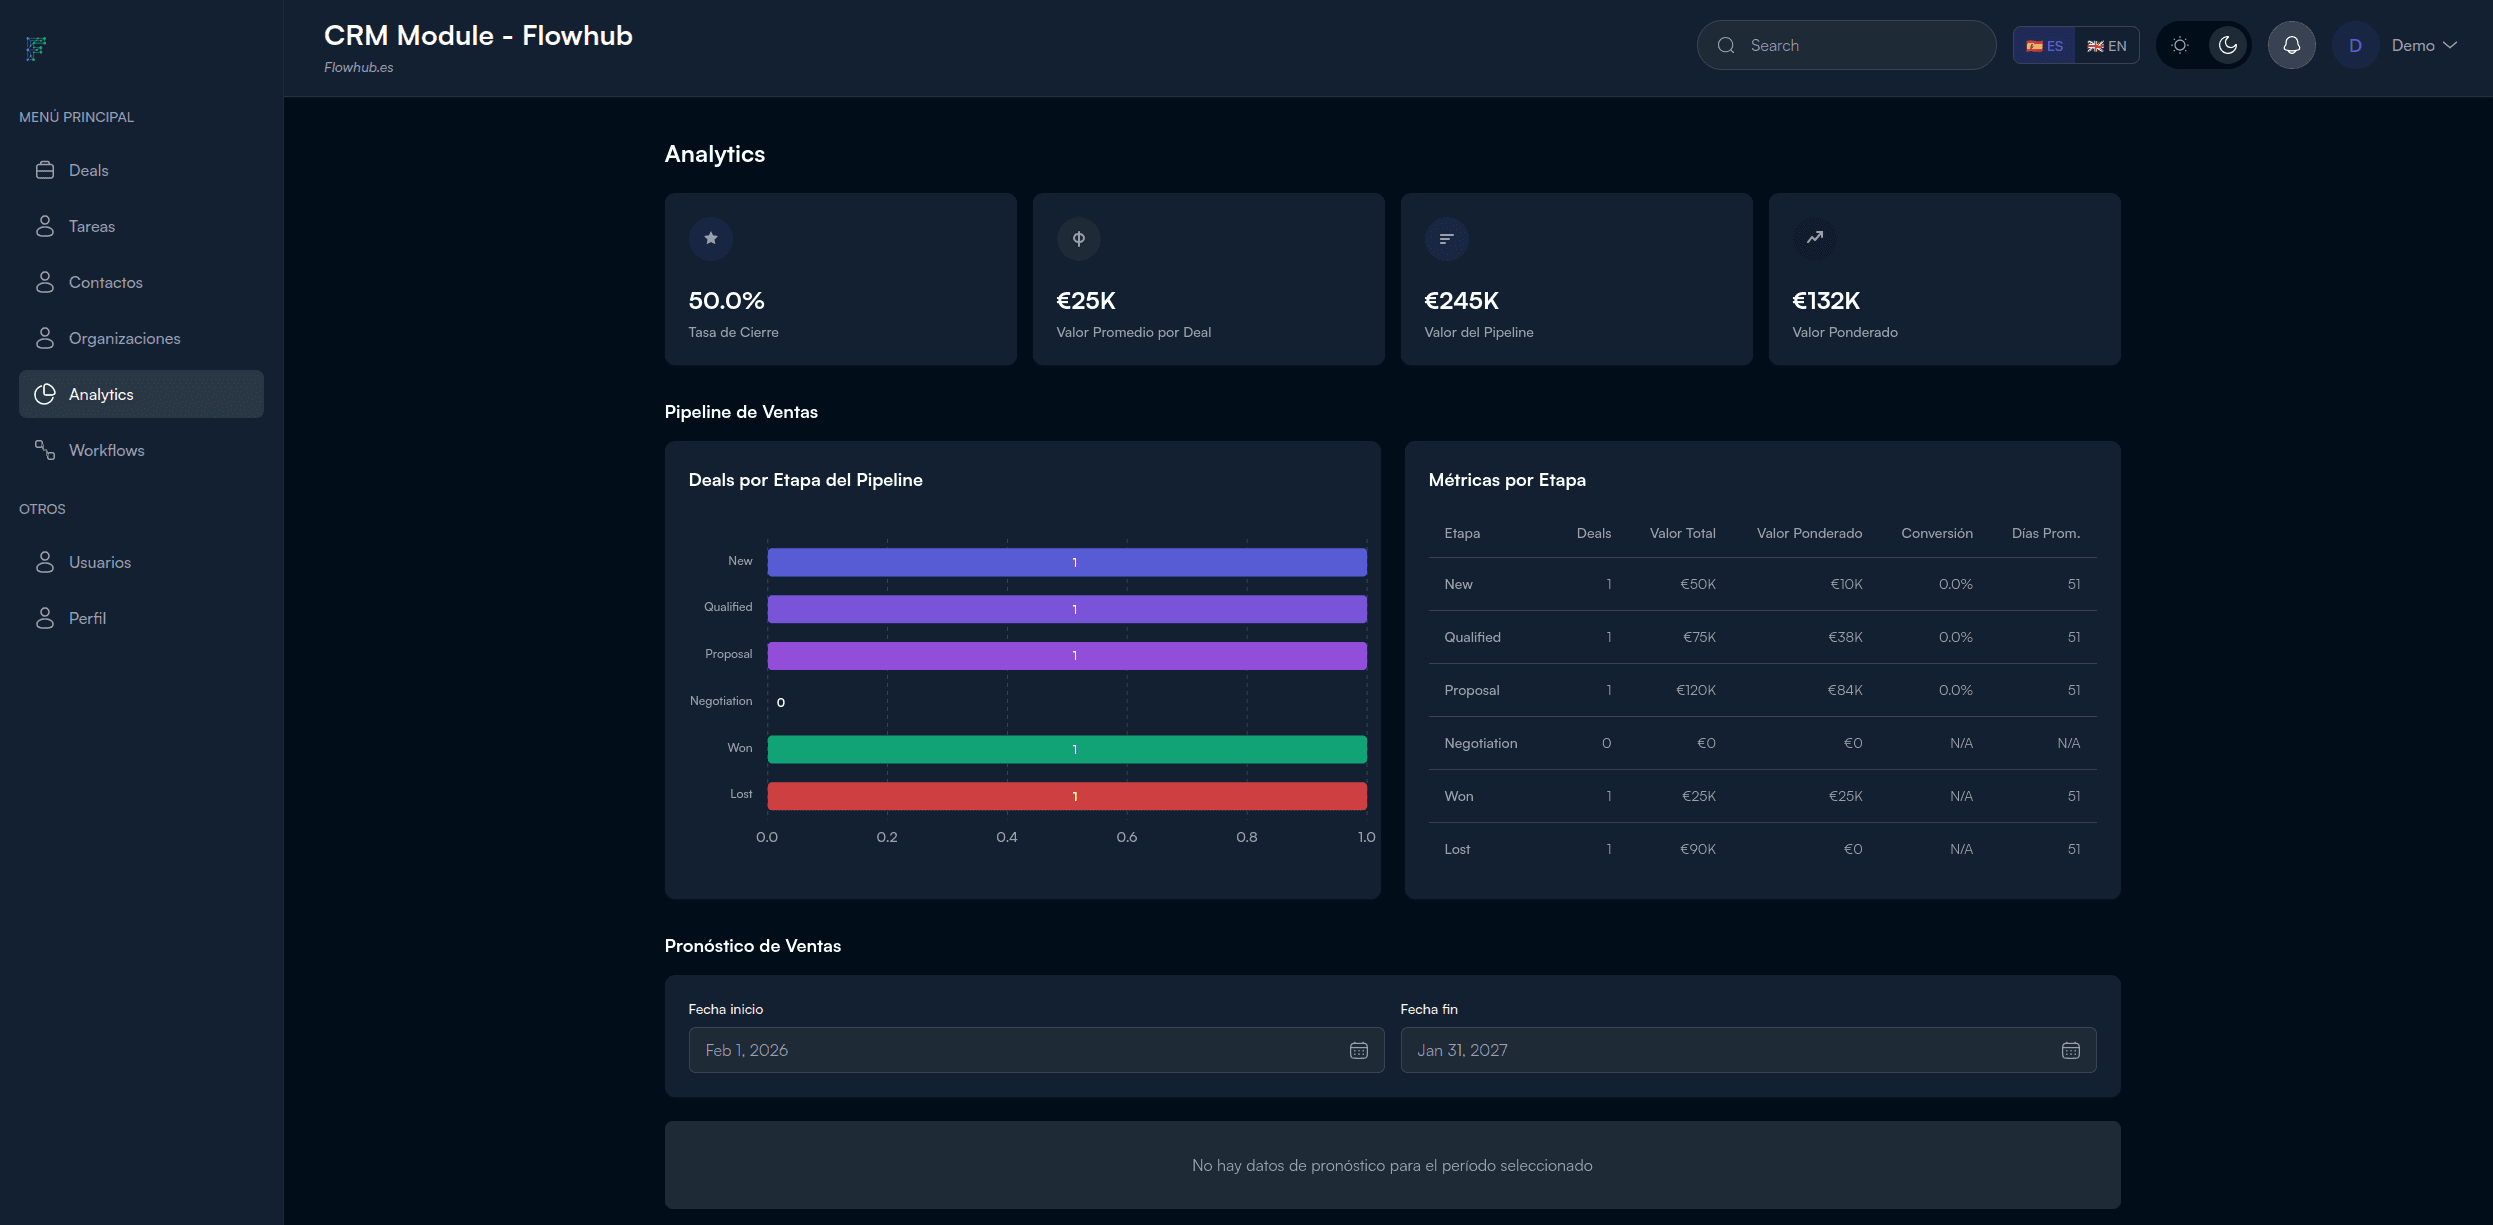Enable light mode with the sun icon
2493x1225 pixels.
point(2181,44)
